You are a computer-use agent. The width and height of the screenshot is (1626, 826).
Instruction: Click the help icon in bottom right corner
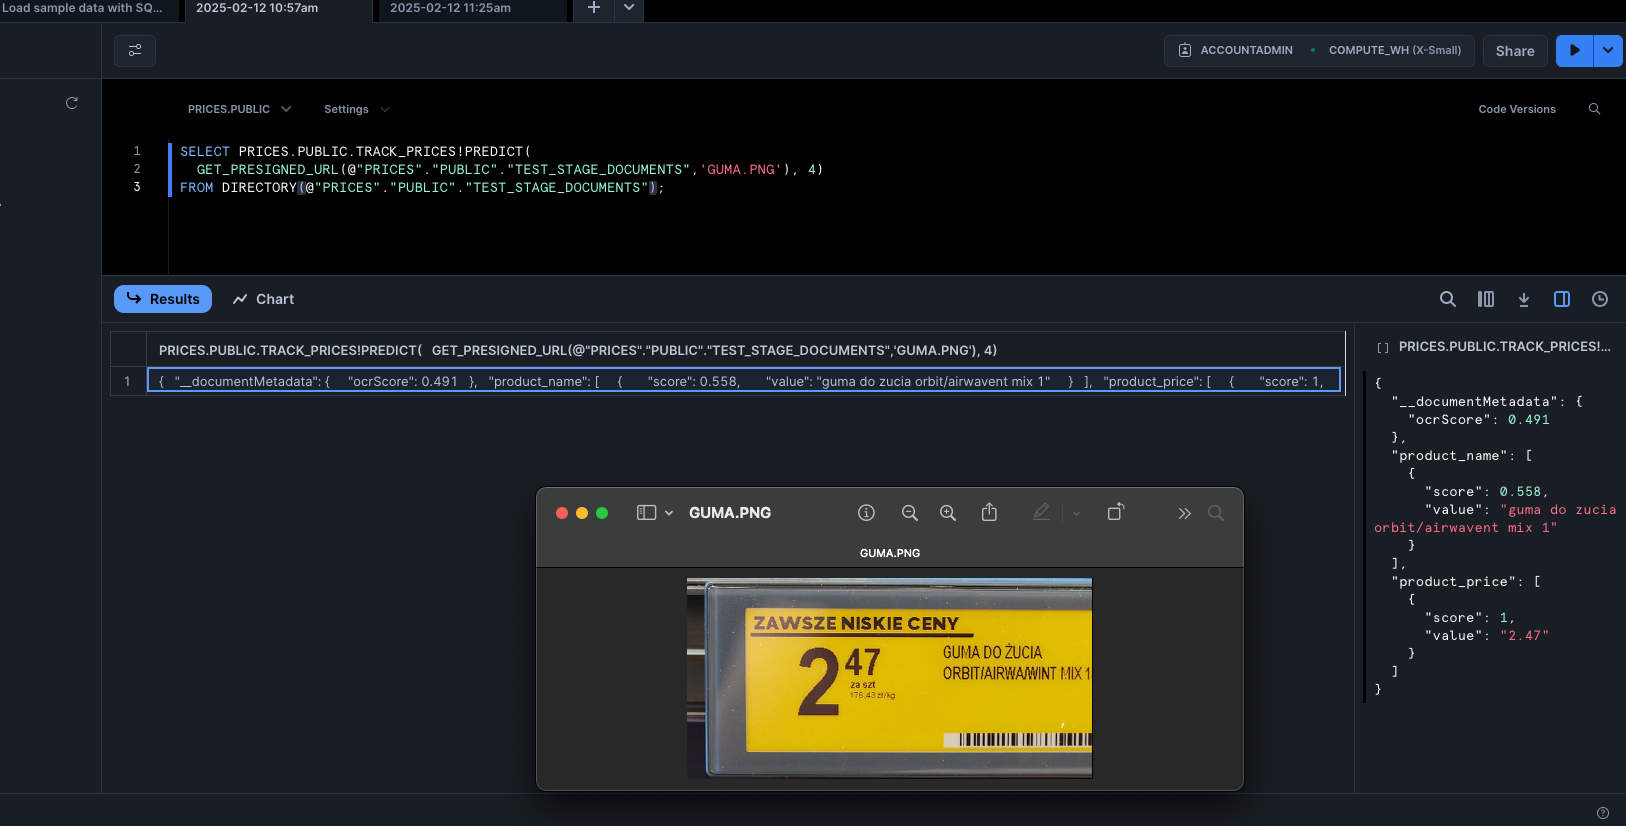click(1603, 813)
